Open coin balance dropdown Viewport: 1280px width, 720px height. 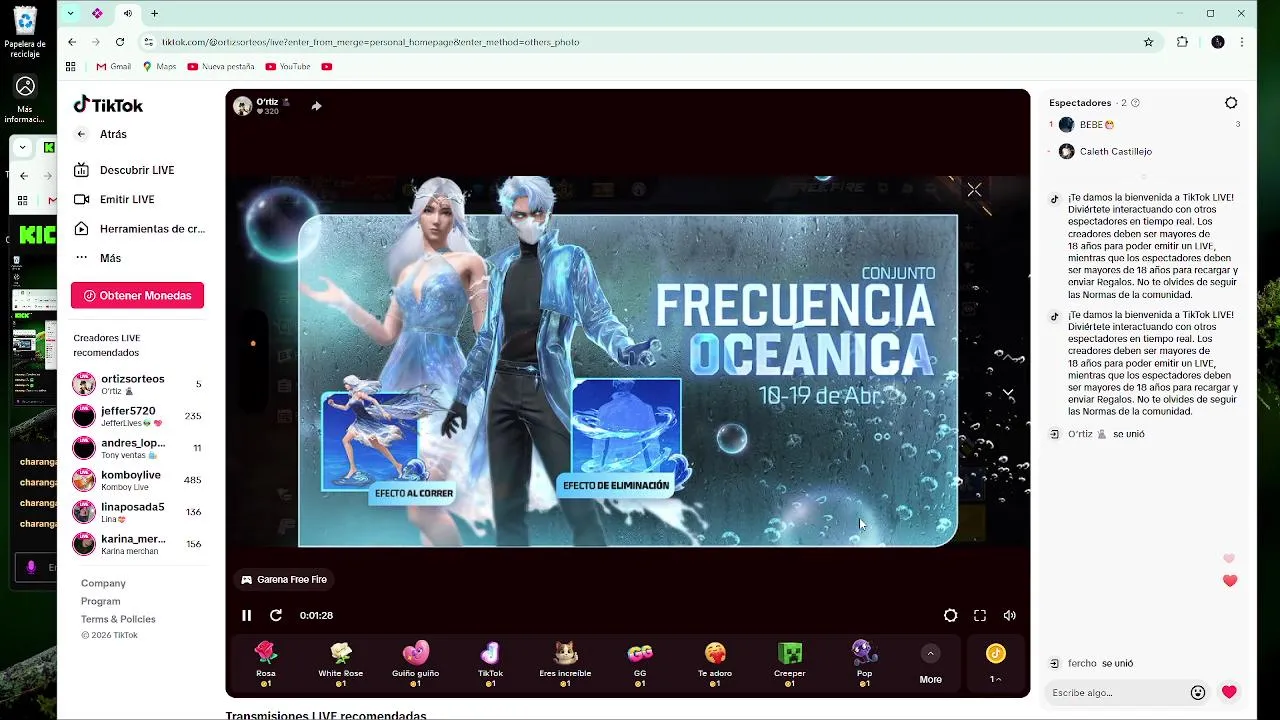pyautogui.click(x=996, y=664)
